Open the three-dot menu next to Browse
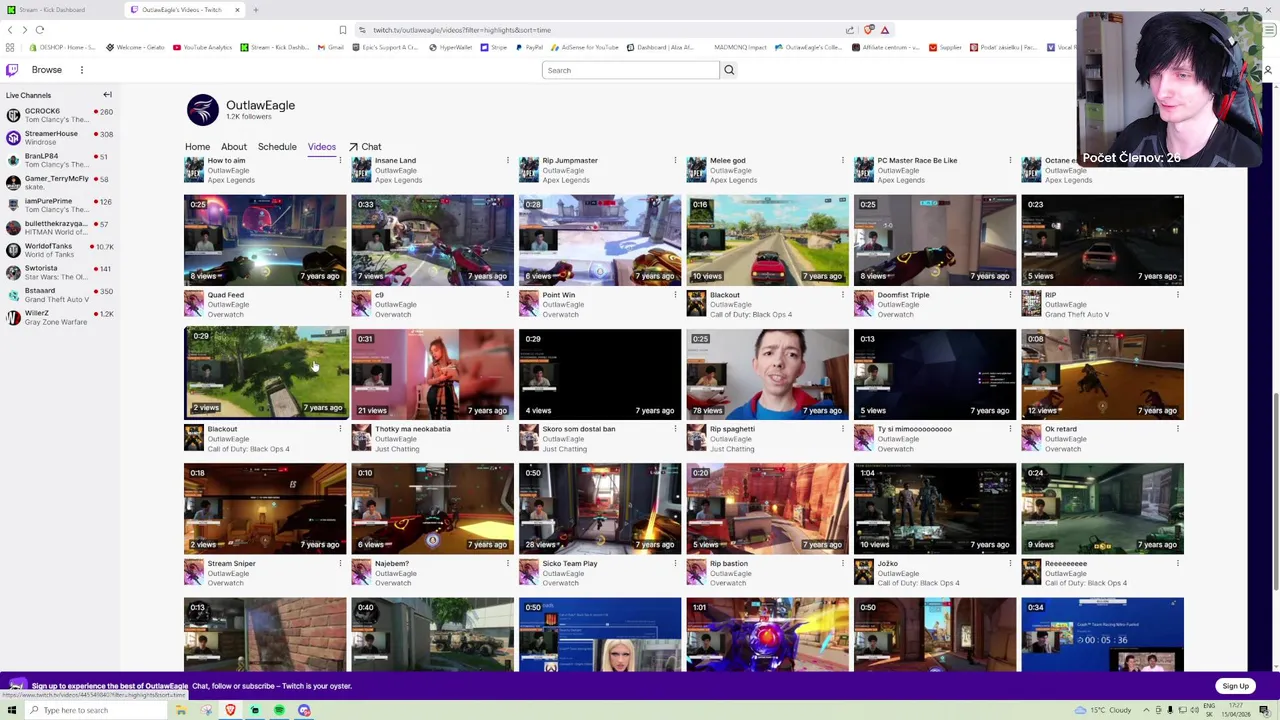The width and height of the screenshot is (1280, 720). coord(82,70)
